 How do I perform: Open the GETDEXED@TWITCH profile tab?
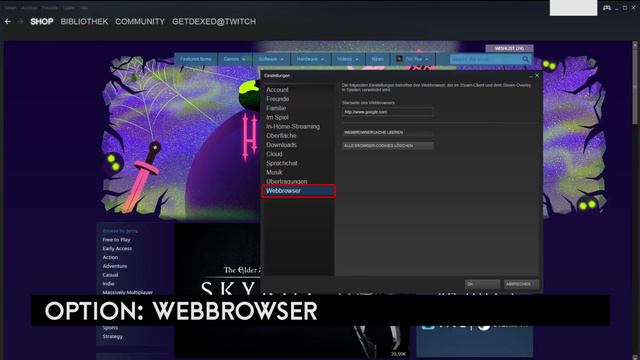[214, 21]
